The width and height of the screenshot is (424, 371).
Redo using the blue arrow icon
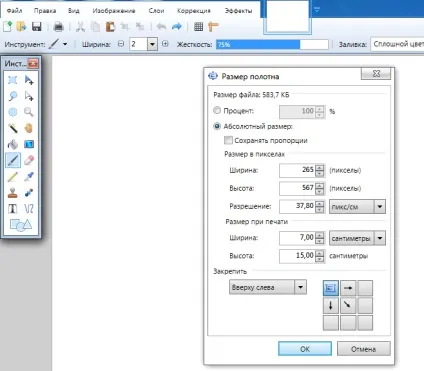tap(177, 27)
